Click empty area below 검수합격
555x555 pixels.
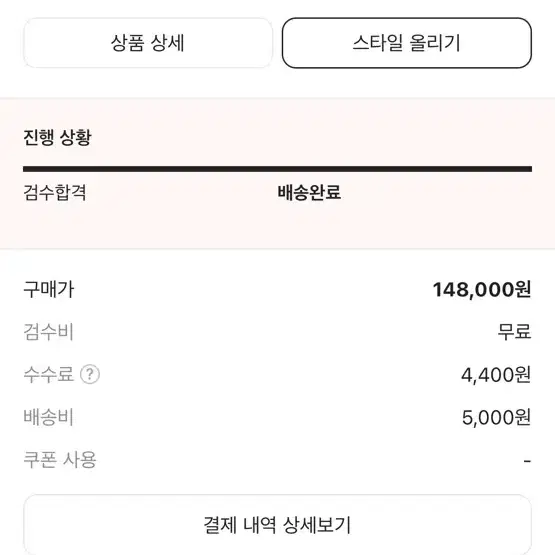pos(55,225)
